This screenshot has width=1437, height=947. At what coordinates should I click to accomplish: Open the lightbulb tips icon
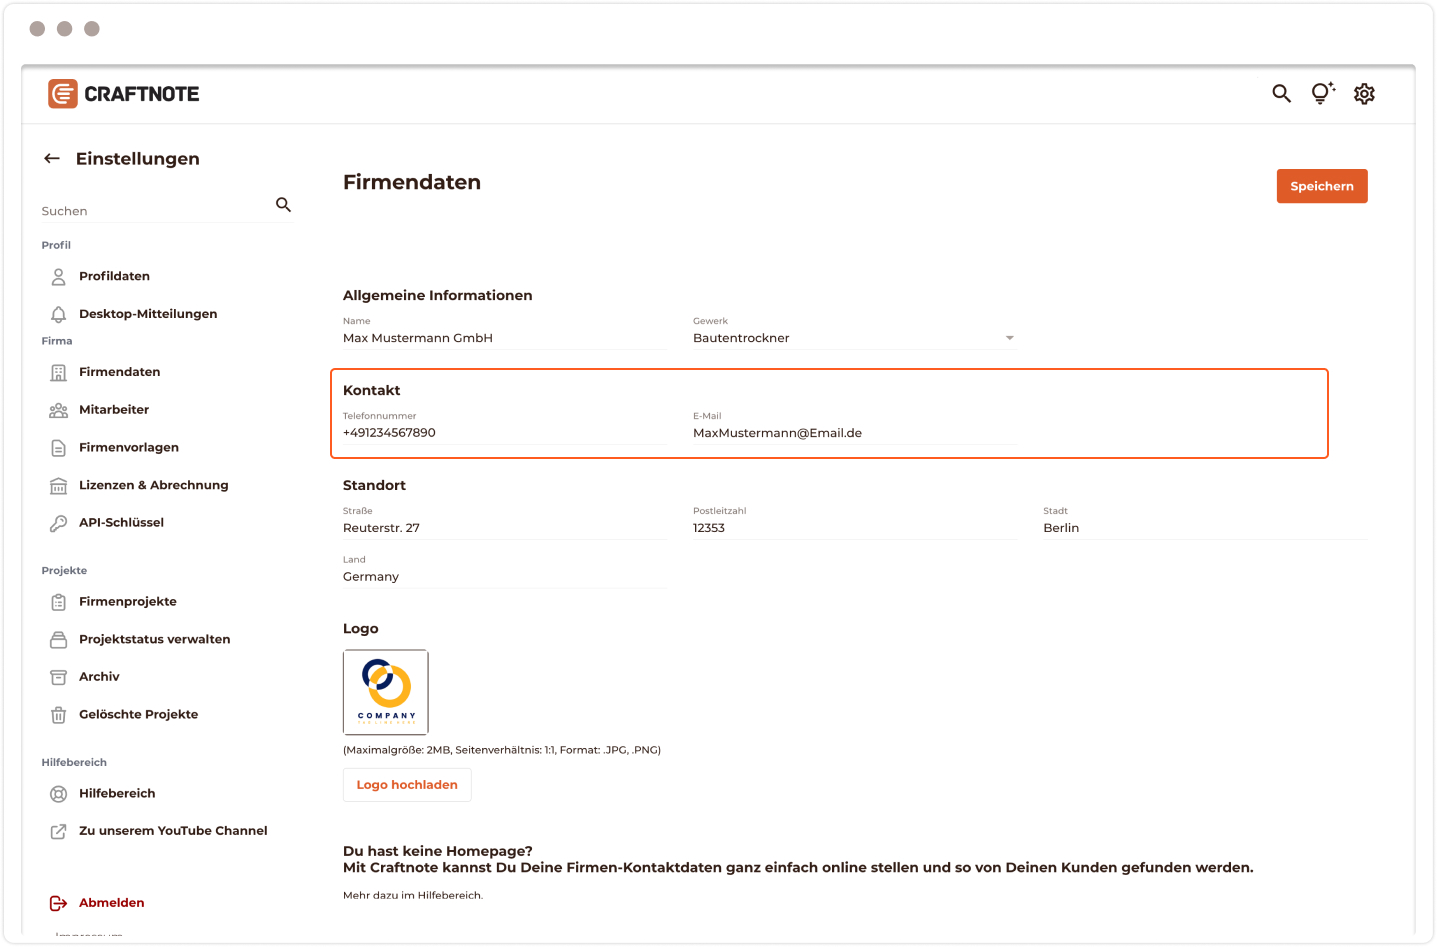[x=1322, y=94]
